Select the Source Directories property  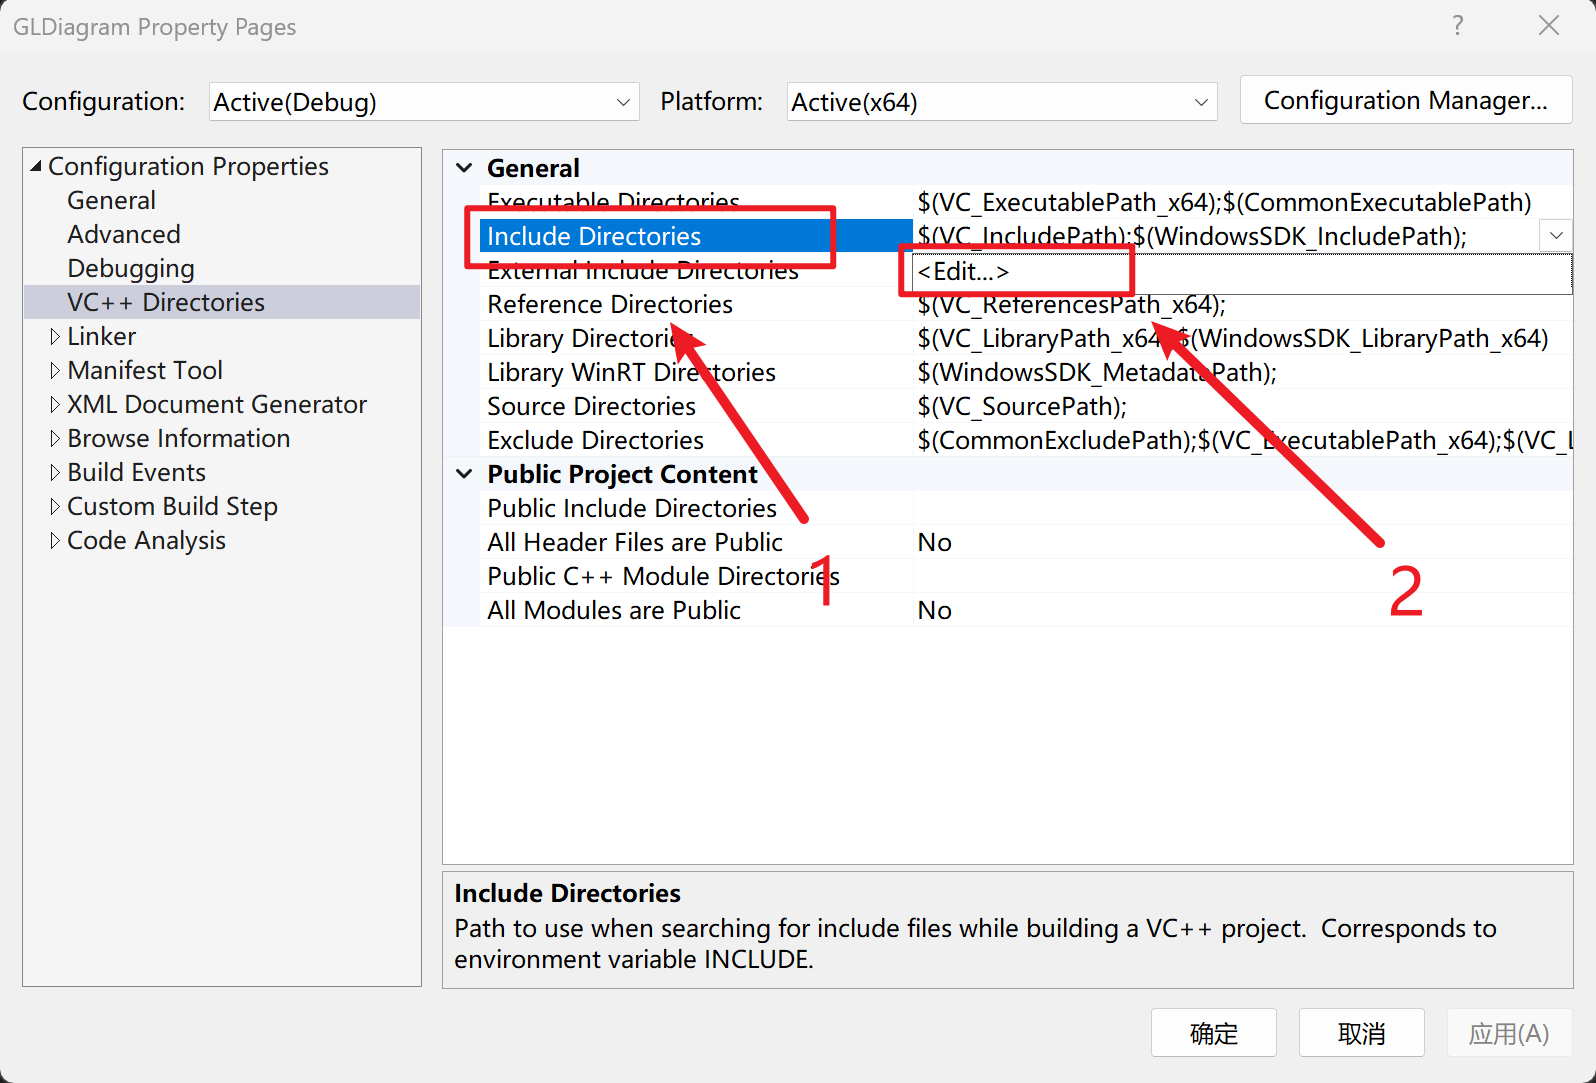(591, 406)
